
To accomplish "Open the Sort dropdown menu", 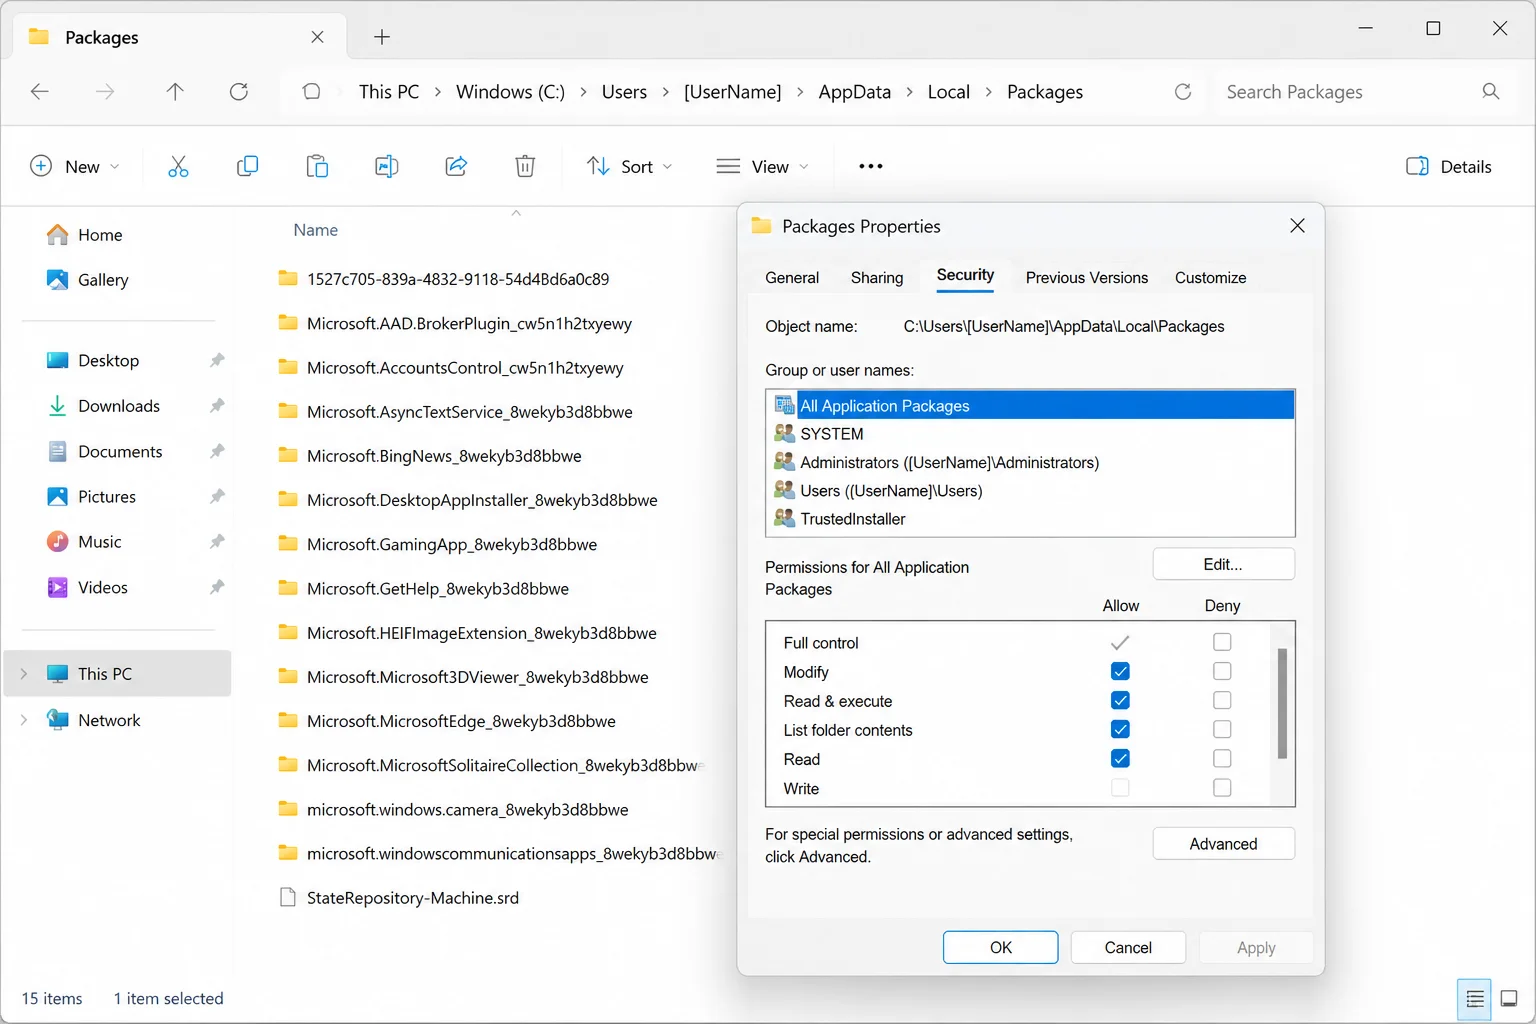I will pos(630,167).
